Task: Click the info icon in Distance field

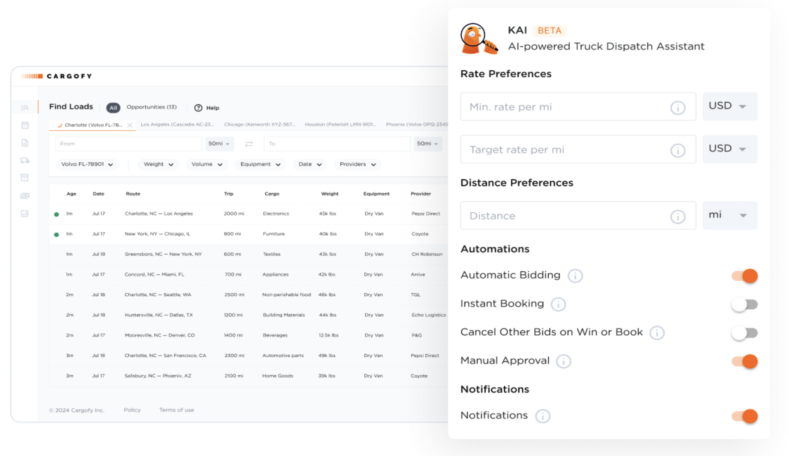Action: tap(677, 216)
